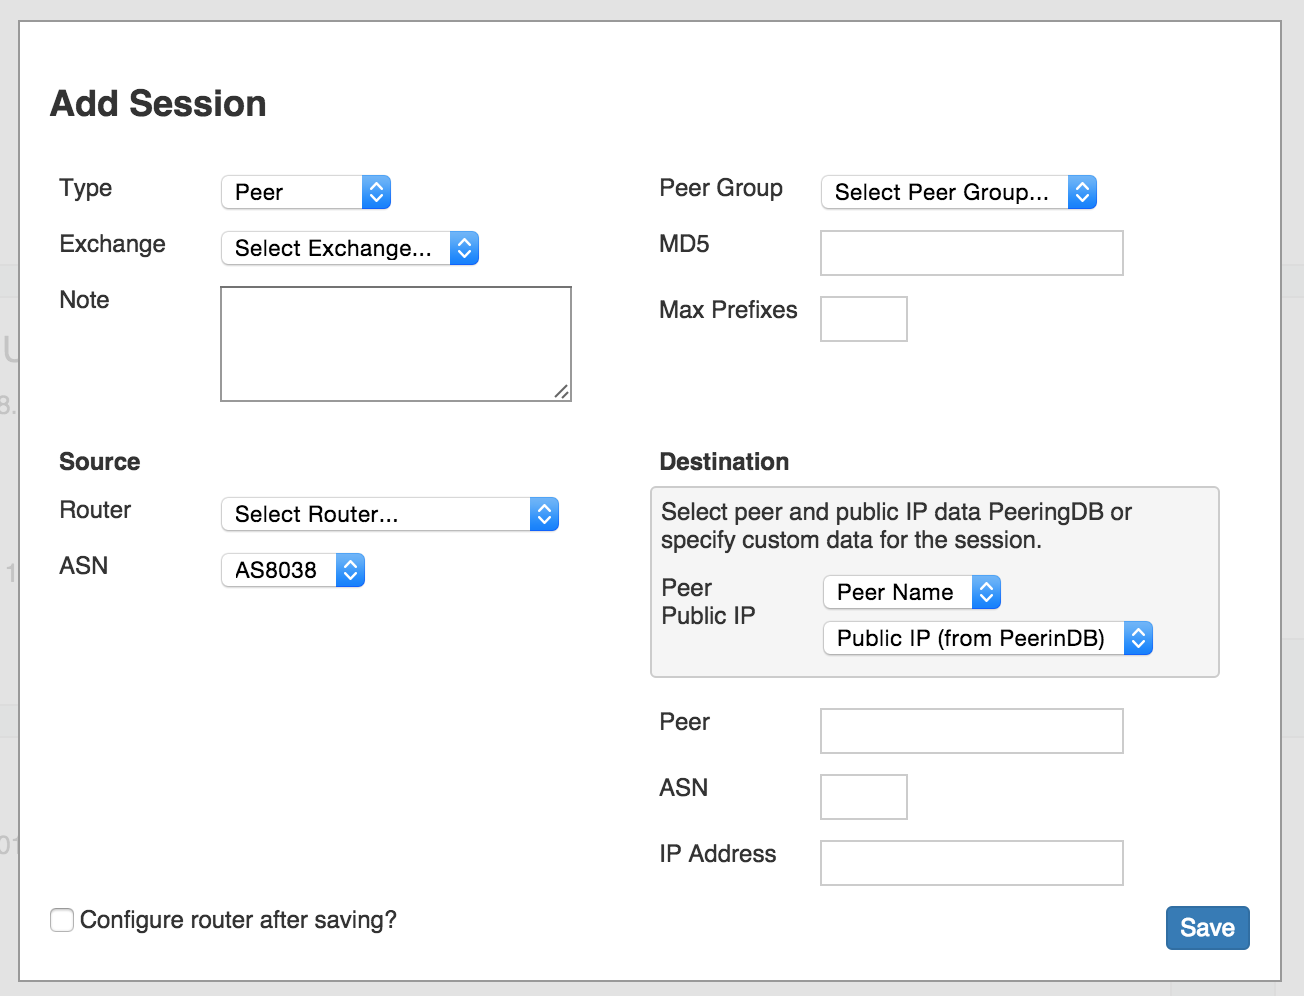Viewport: 1304px width, 996px height.
Task: Grab the Note textarea resize handle
Action: (563, 393)
